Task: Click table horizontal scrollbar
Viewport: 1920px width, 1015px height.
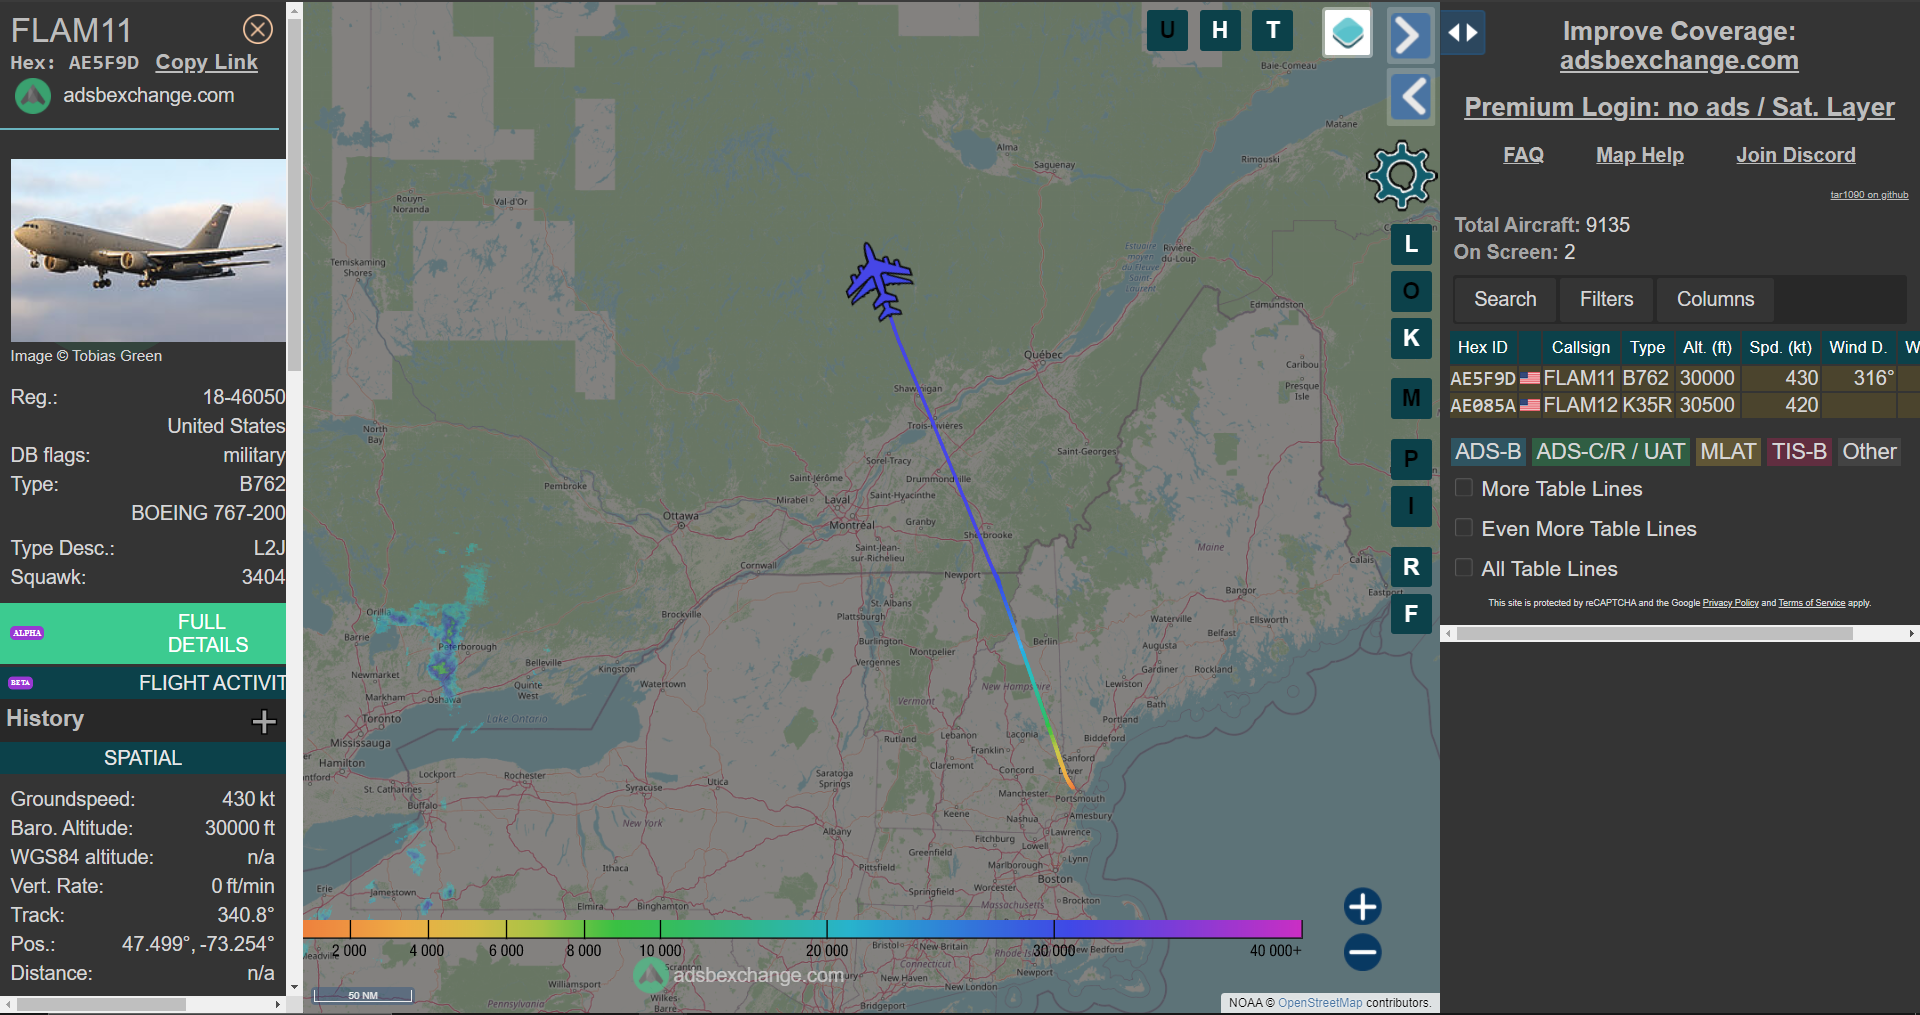Action: tap(1654, 634)
